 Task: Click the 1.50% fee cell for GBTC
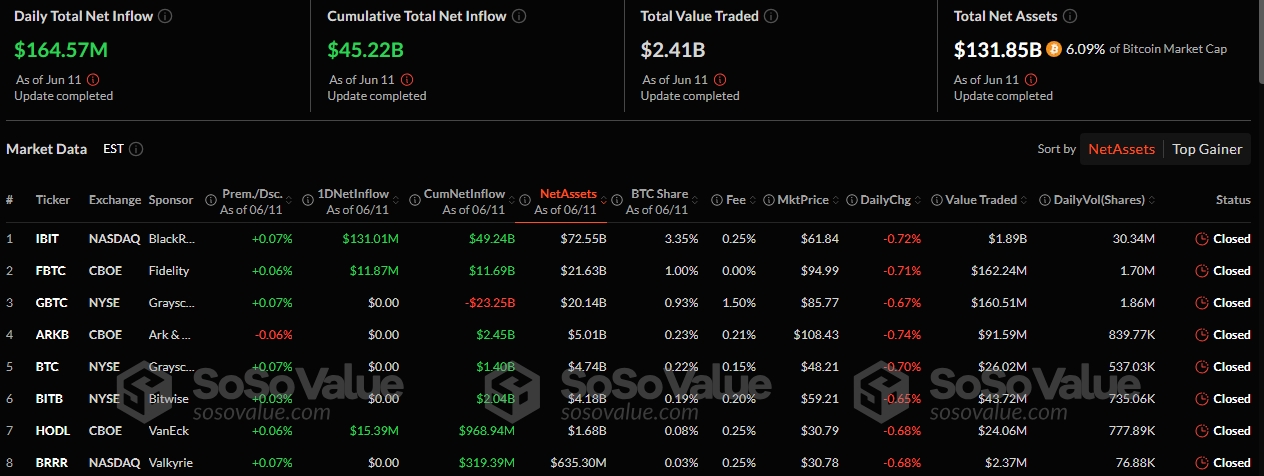coord(740,303)
